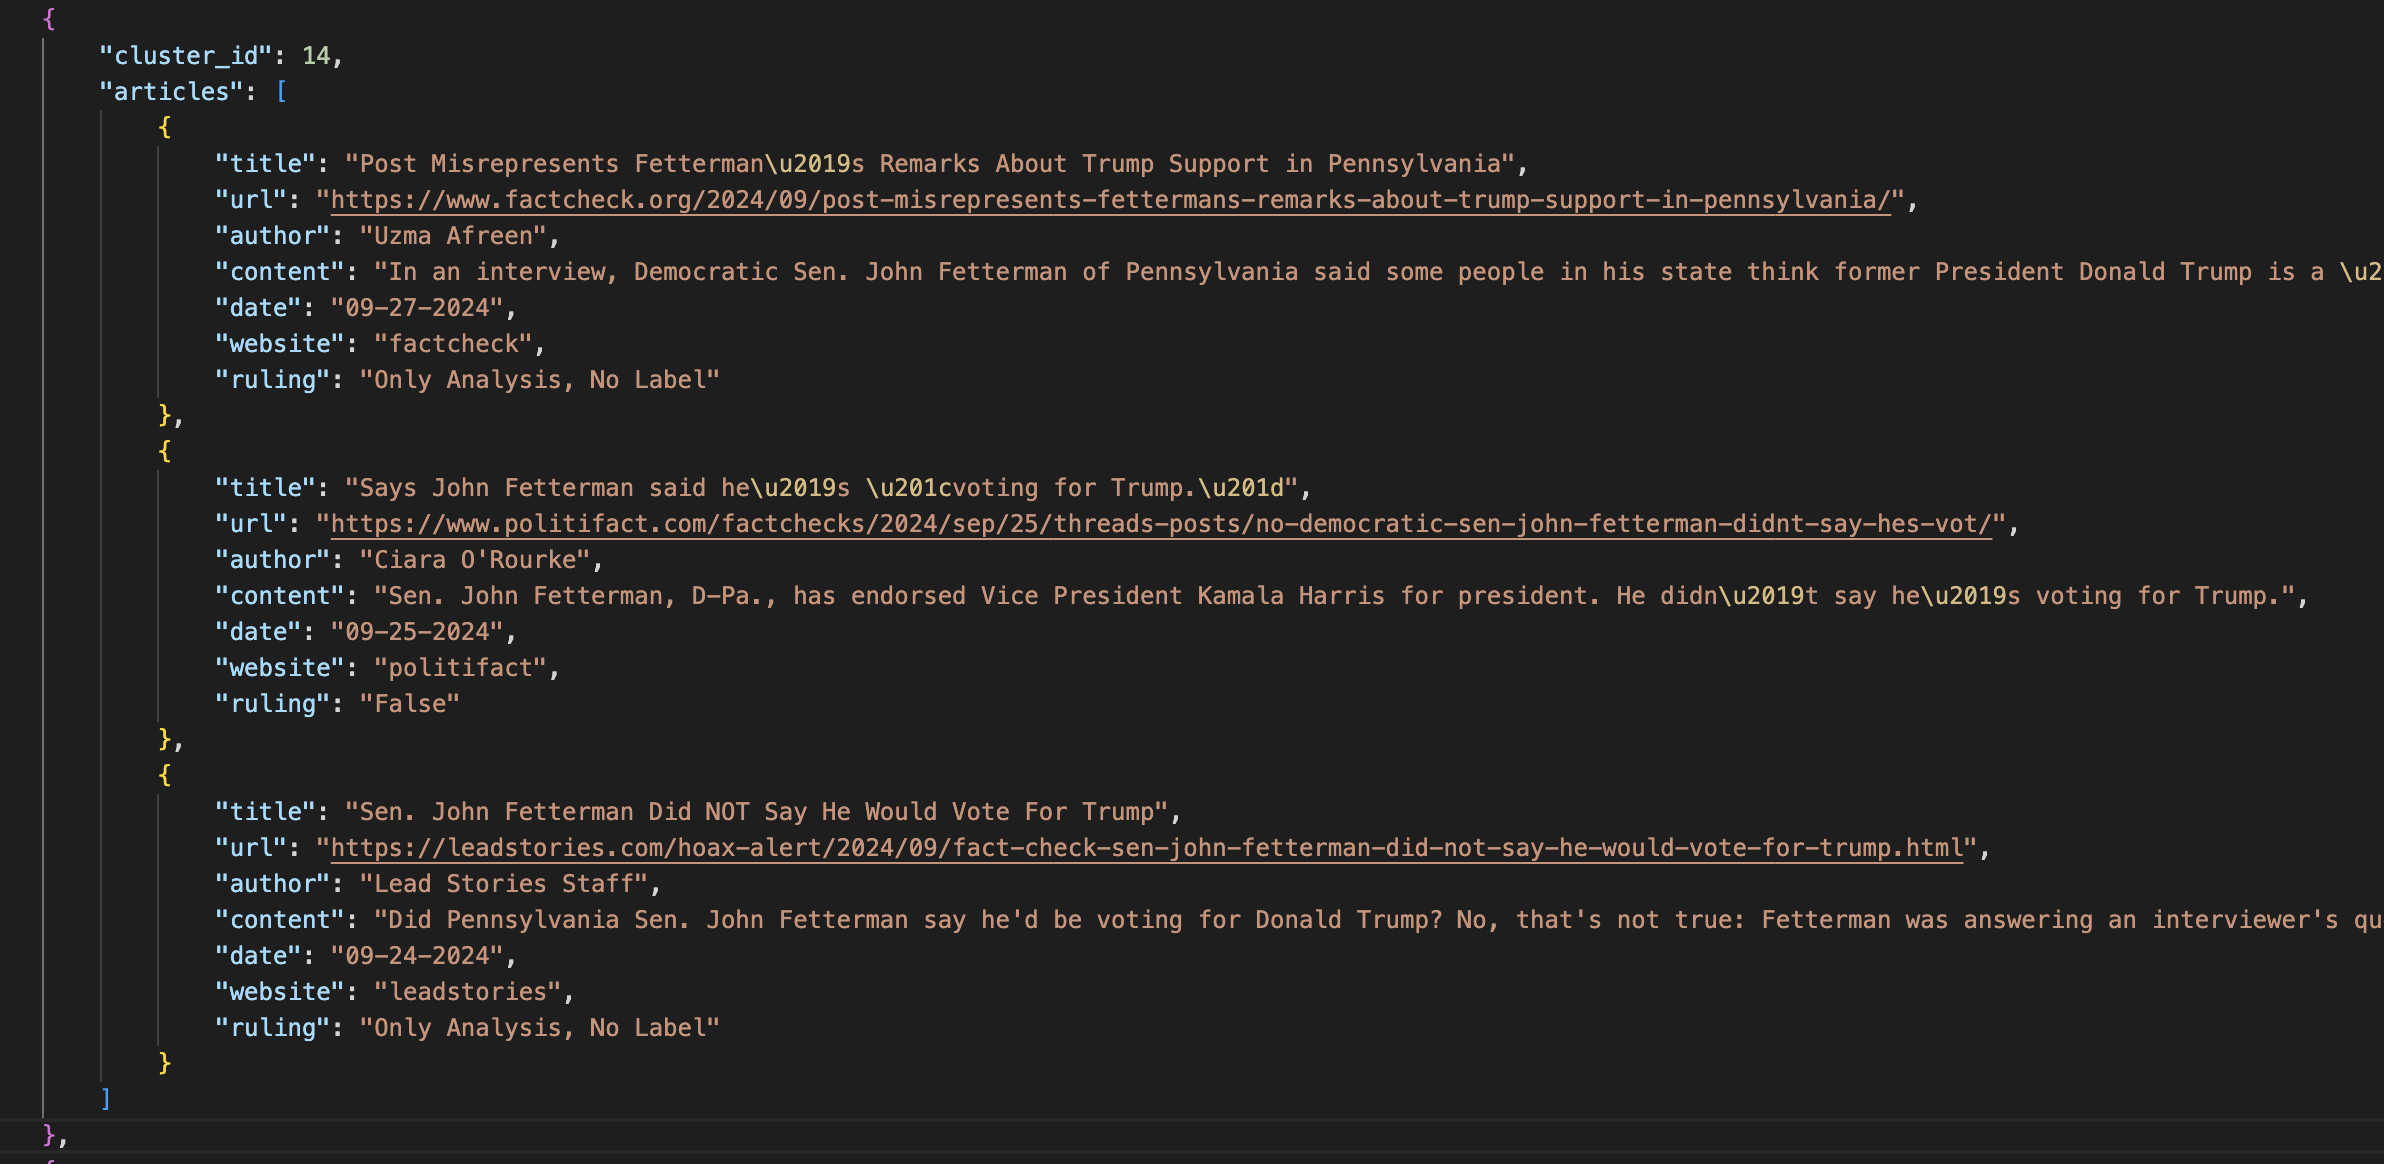Click the top-level opening purple brace
Viewport: 2384px width, 1164px height.
[x=49, y=19]
